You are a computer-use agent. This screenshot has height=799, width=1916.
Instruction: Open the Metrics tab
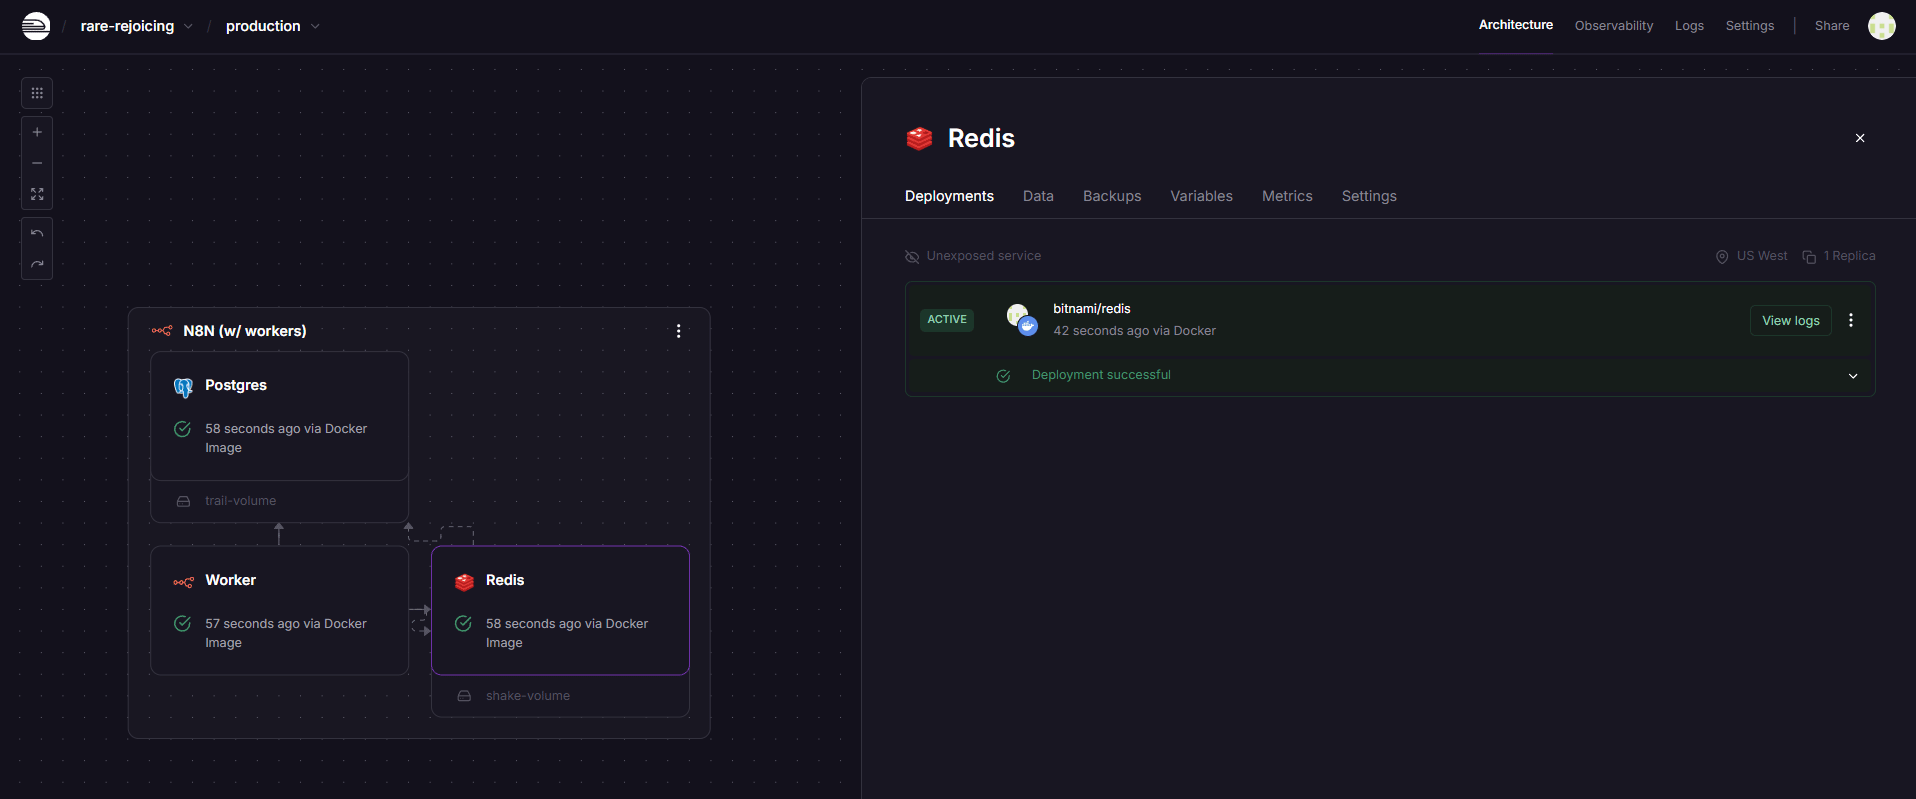click(x=1287, y=196)
